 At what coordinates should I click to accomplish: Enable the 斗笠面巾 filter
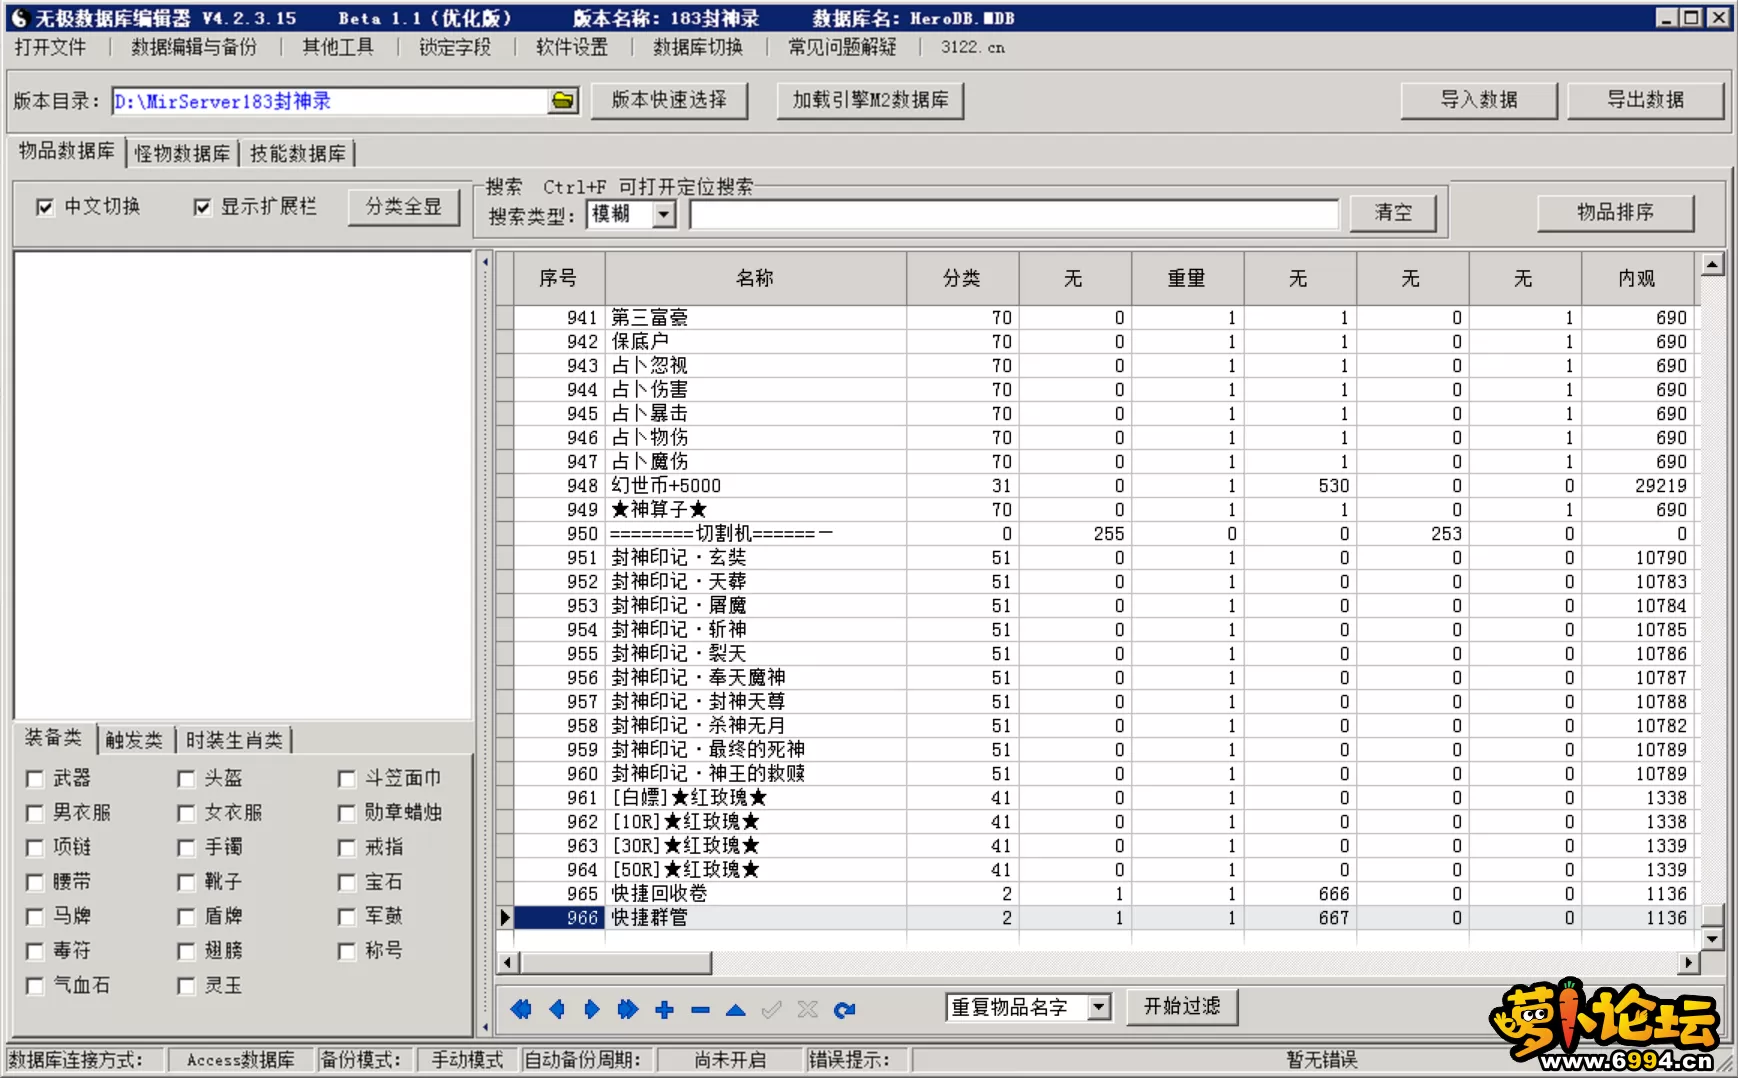tap(347, 779)
